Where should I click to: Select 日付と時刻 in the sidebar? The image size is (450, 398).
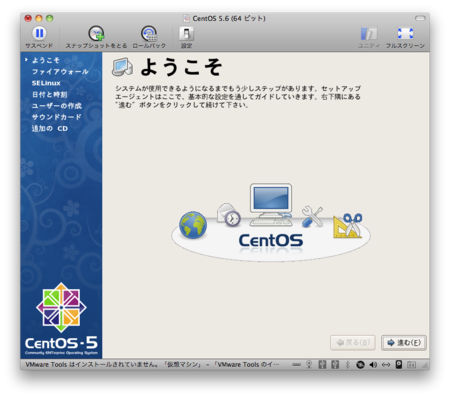click(49, 94)
